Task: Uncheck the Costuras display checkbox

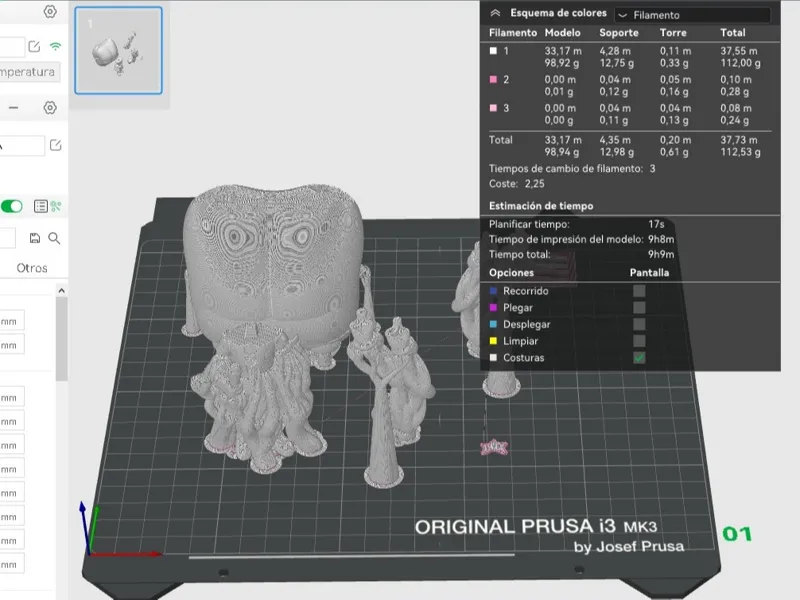Action: (x=639, y=358)
